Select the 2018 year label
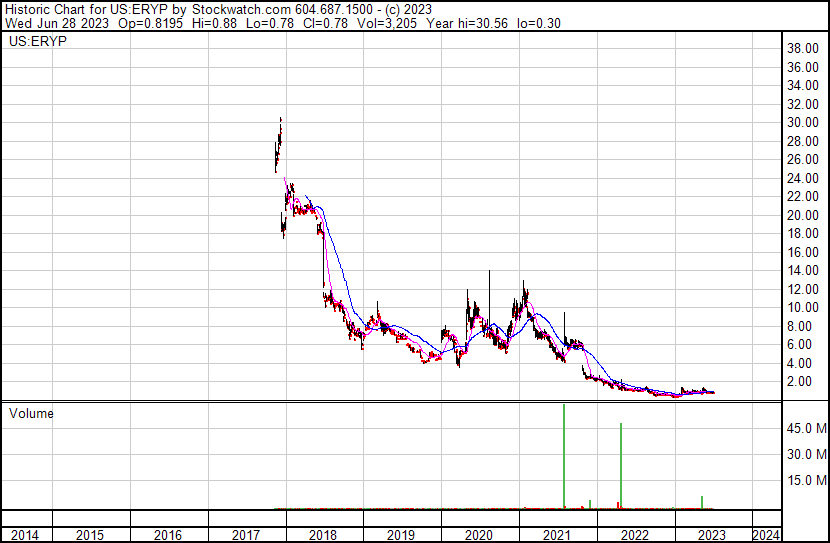This screenshot has height=543, width=830. pyautogui.click(x=323, y=535)
